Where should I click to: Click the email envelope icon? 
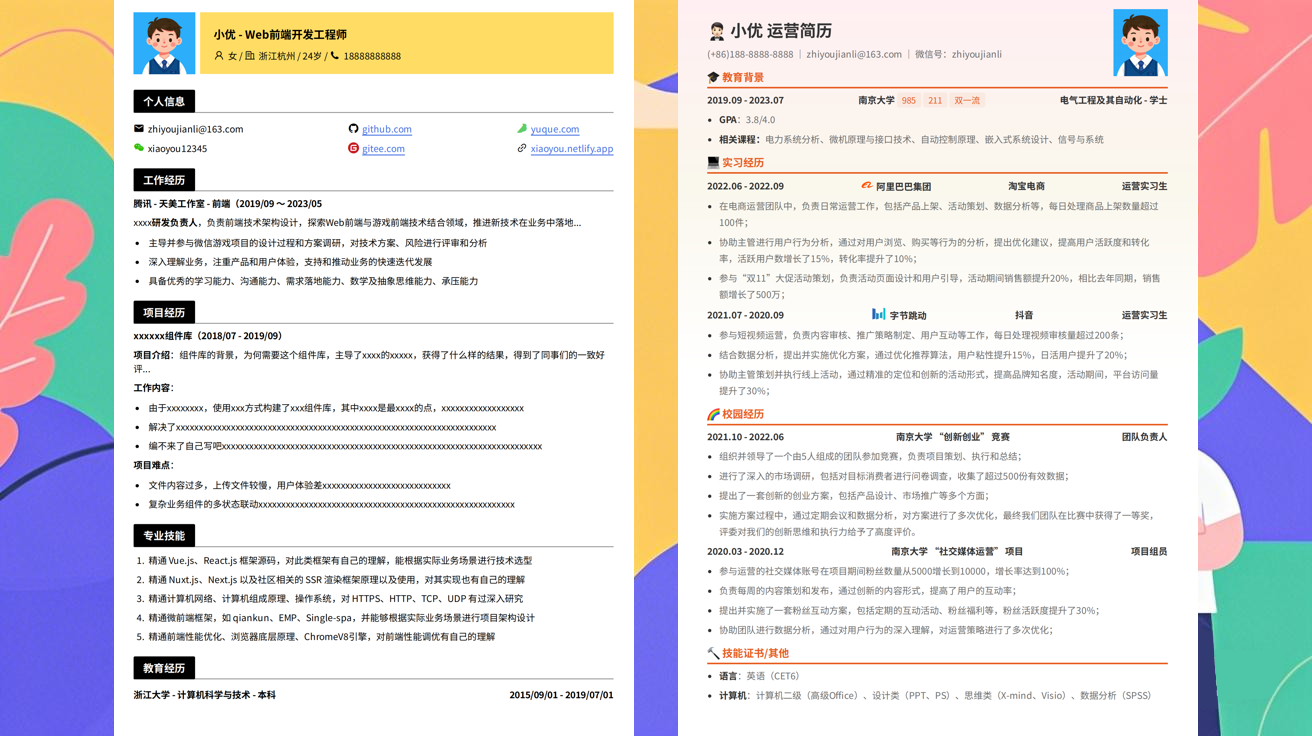coord(139,129)
